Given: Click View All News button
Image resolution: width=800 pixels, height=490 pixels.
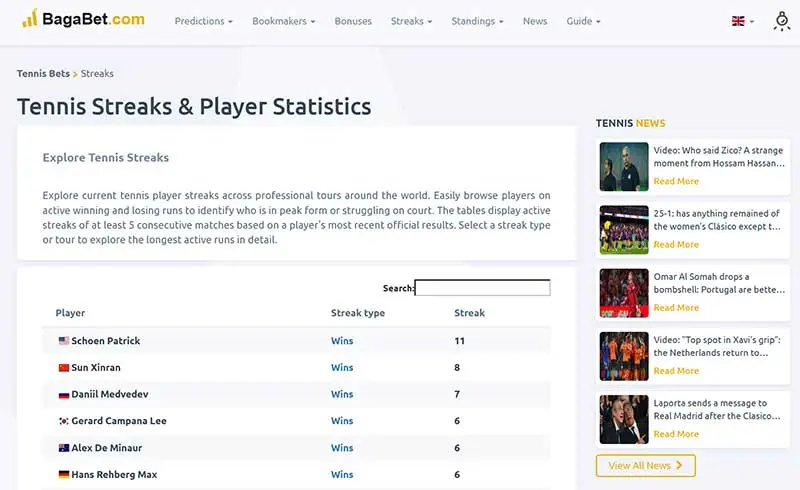Looking at the screenshot, I should tap(645, 466).
